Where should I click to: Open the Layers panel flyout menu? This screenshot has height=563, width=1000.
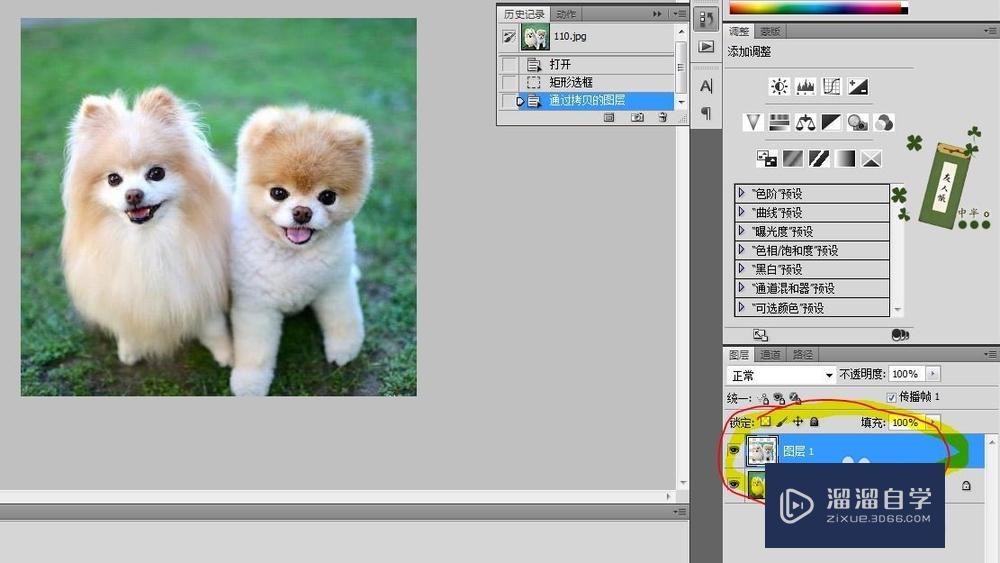990,354
